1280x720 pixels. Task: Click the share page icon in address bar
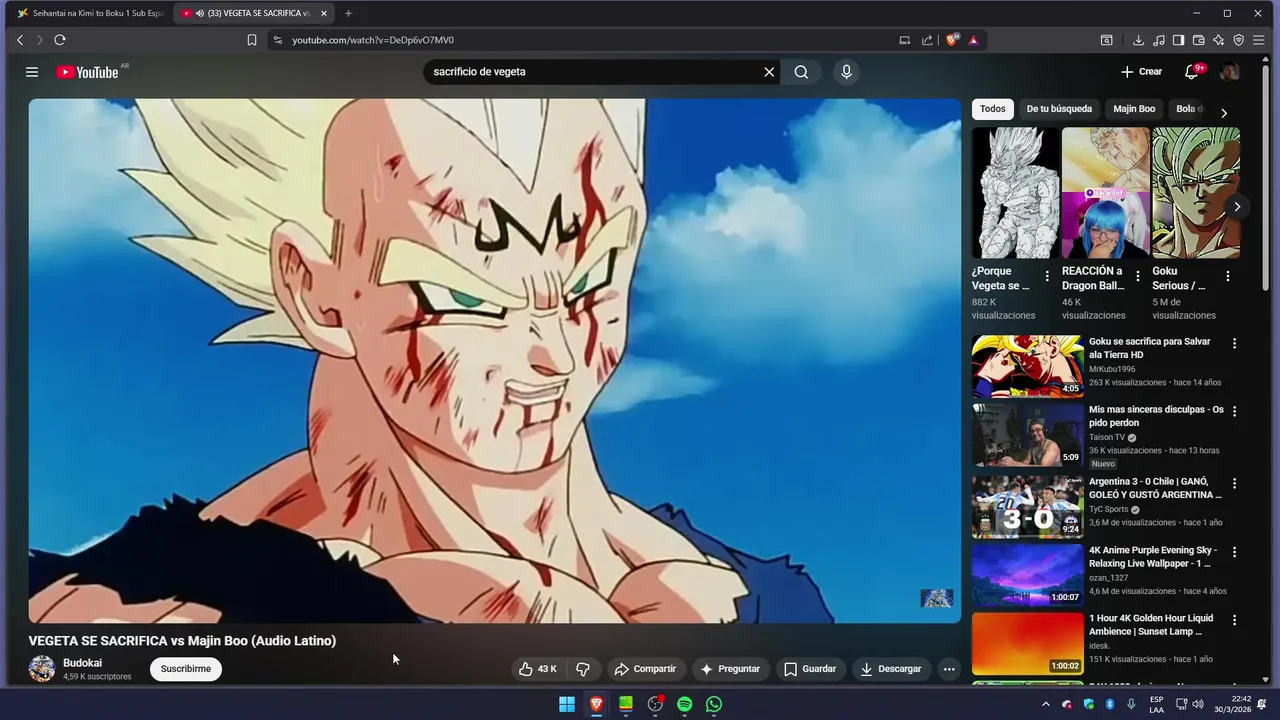pos(927,40)
